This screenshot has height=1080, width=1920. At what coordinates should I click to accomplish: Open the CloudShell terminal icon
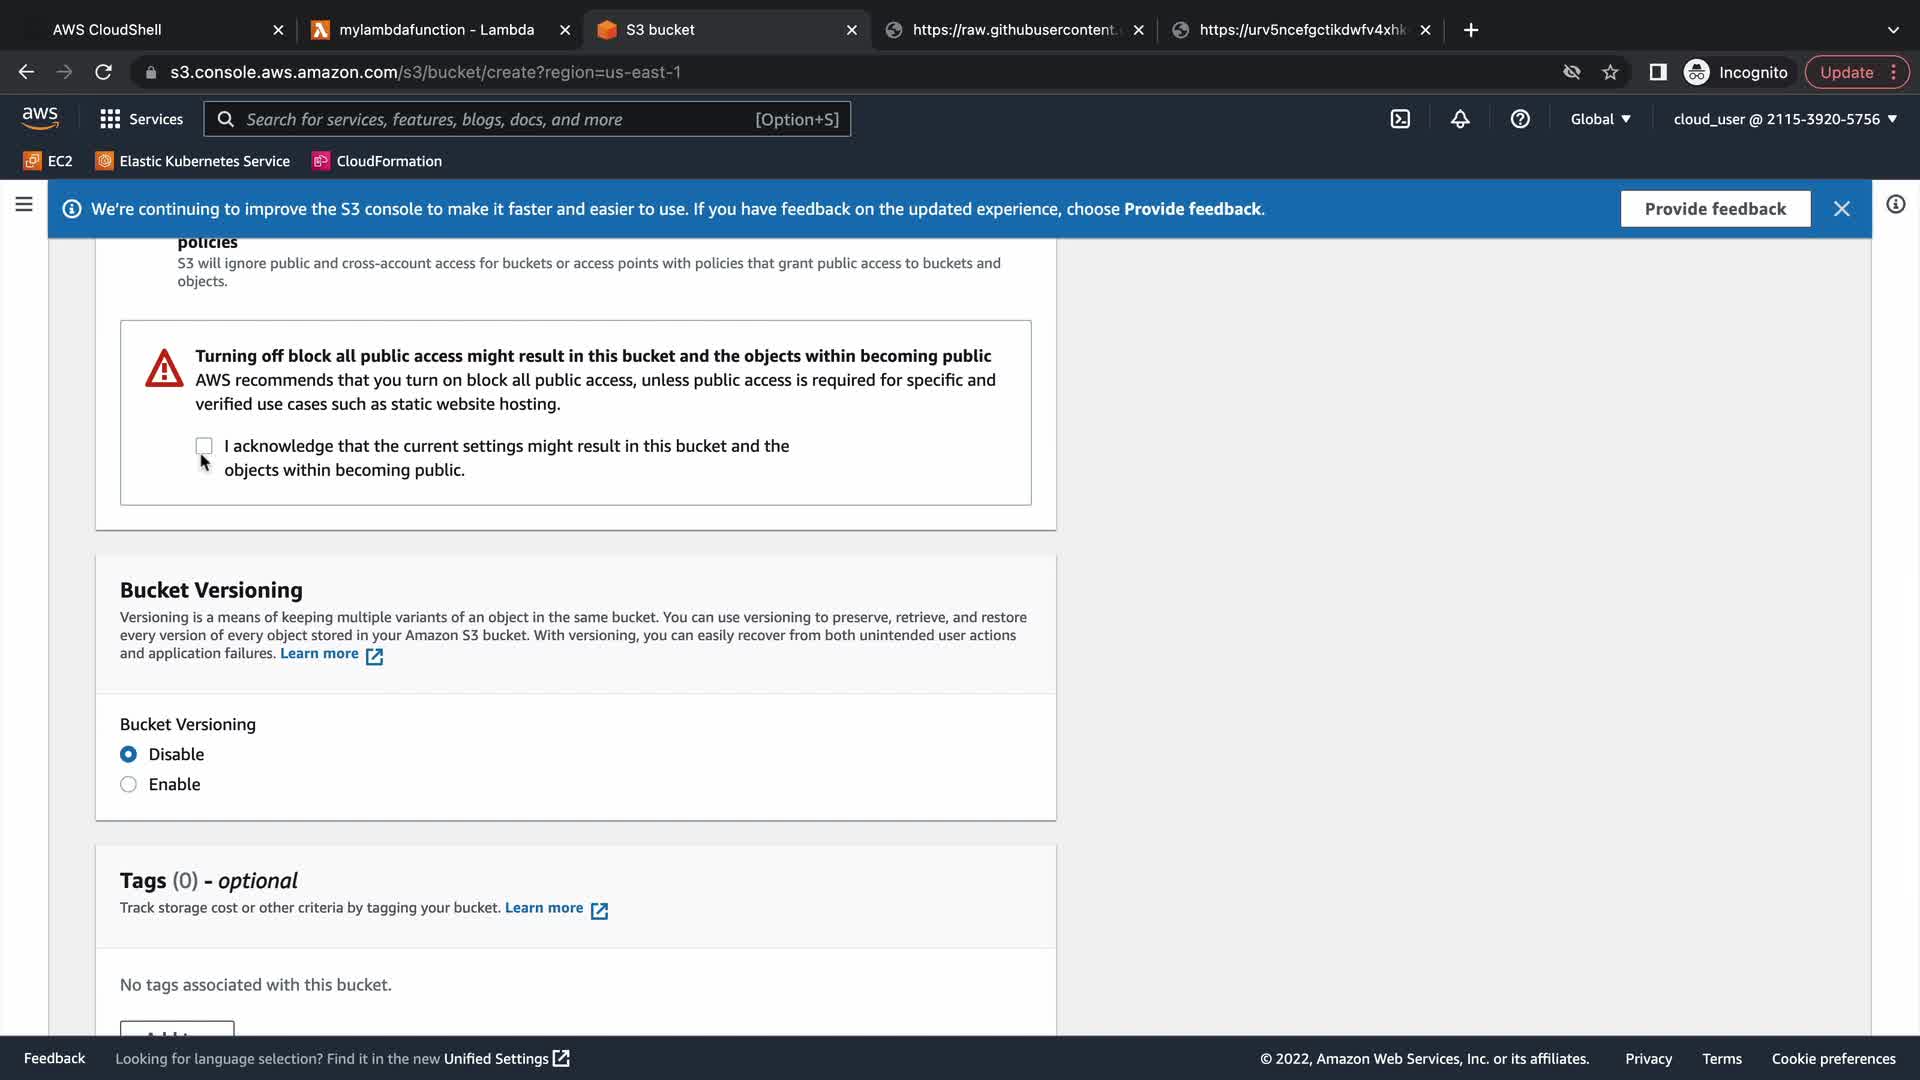click(1400, 119)
